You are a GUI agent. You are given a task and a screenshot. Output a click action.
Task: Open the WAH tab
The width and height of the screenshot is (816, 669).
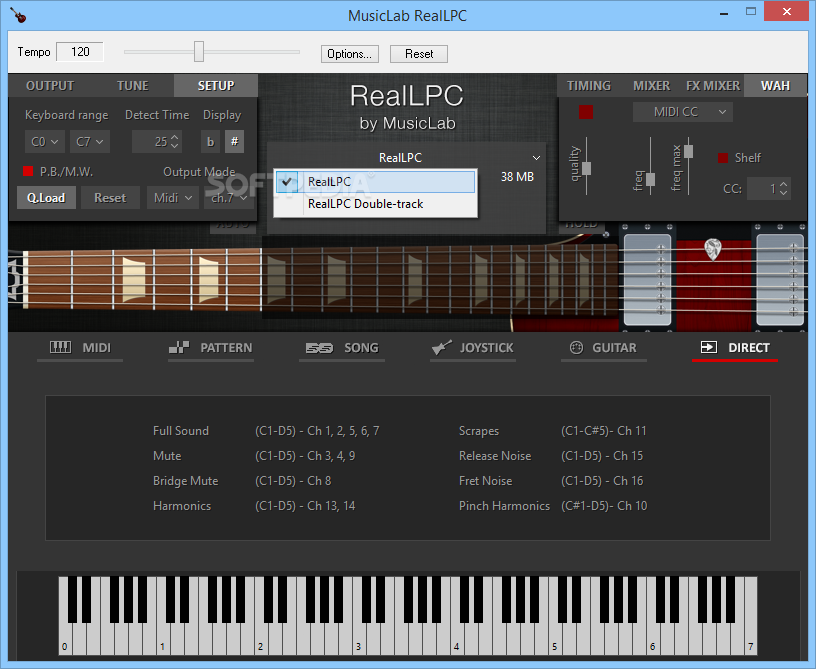775,86
